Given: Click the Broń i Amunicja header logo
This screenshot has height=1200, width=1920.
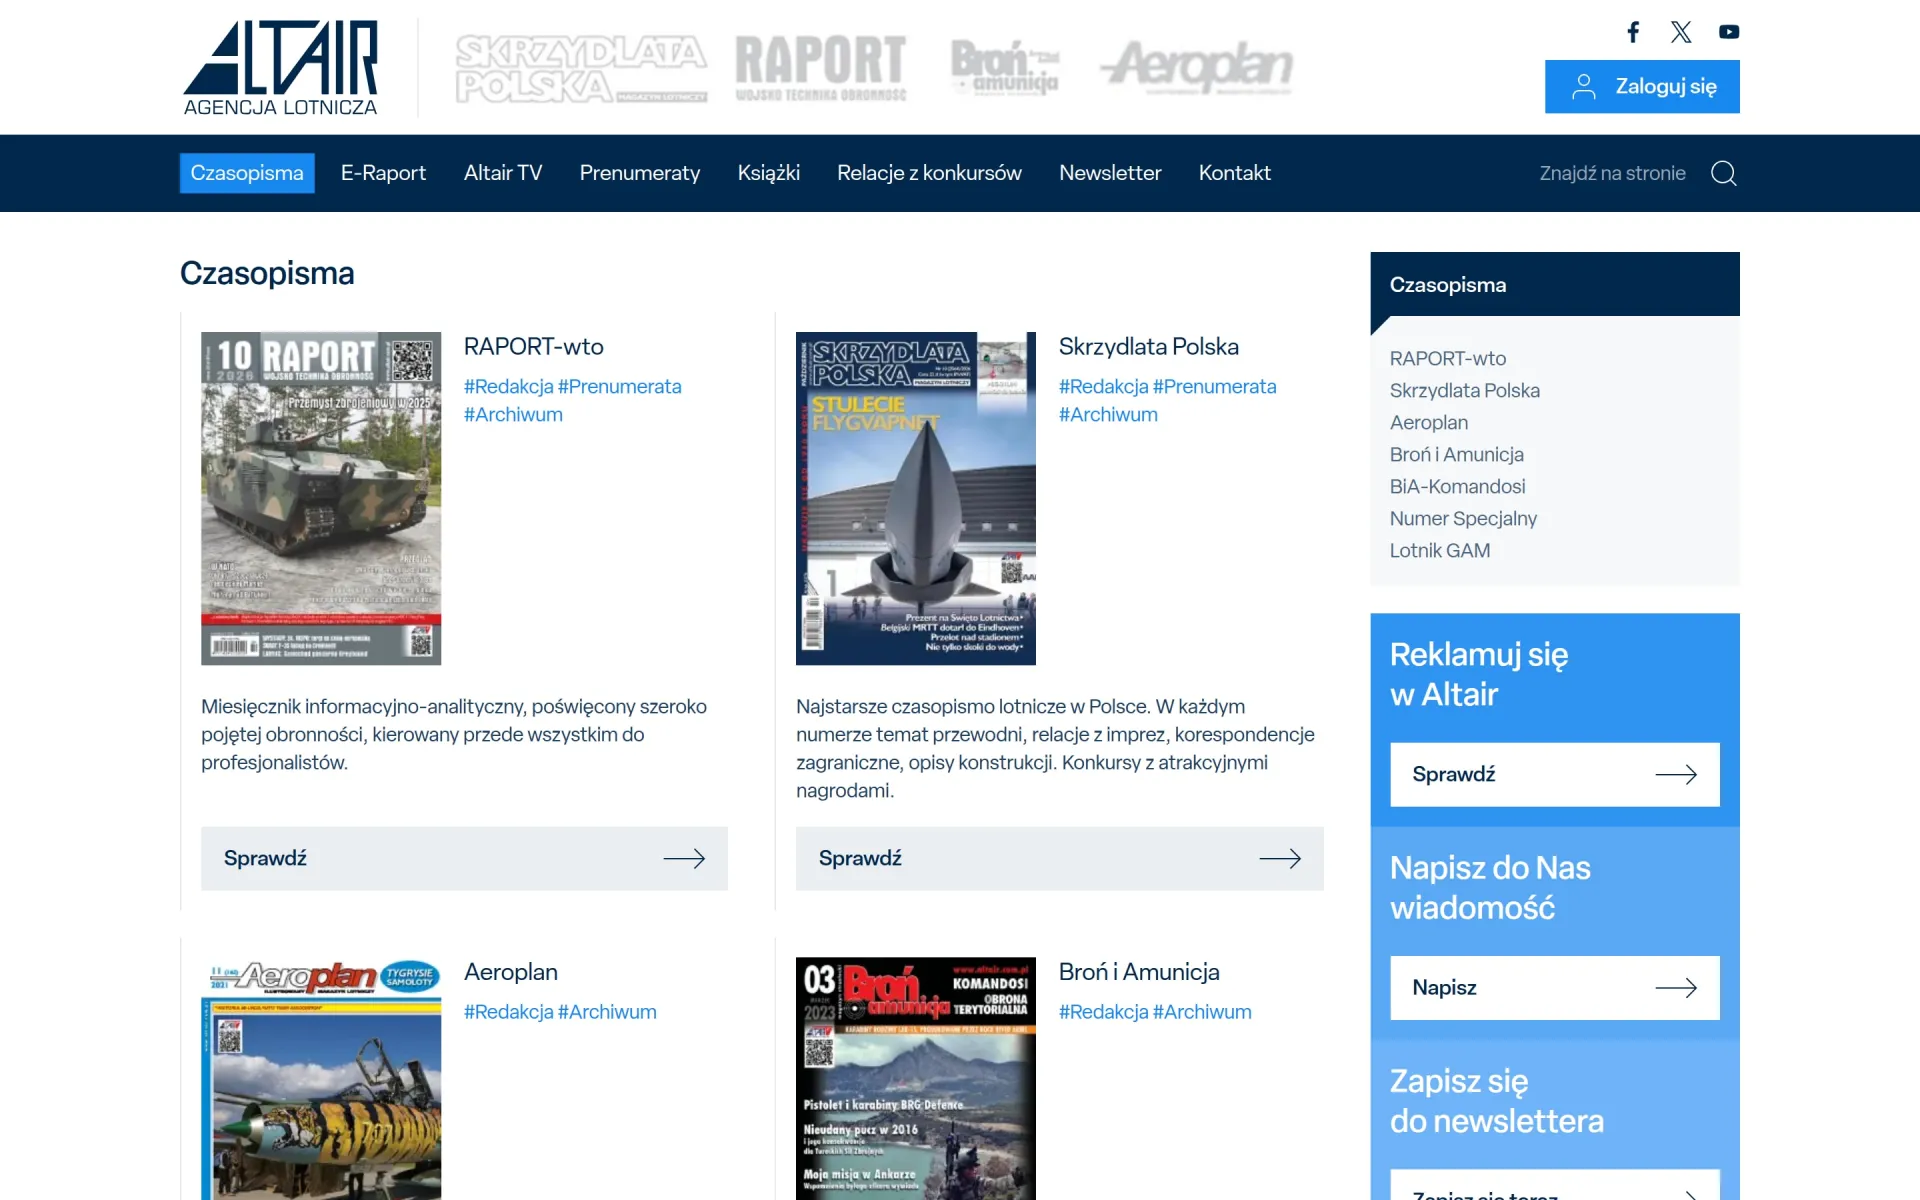Looking at the screenshot, I should (1004, 68).
